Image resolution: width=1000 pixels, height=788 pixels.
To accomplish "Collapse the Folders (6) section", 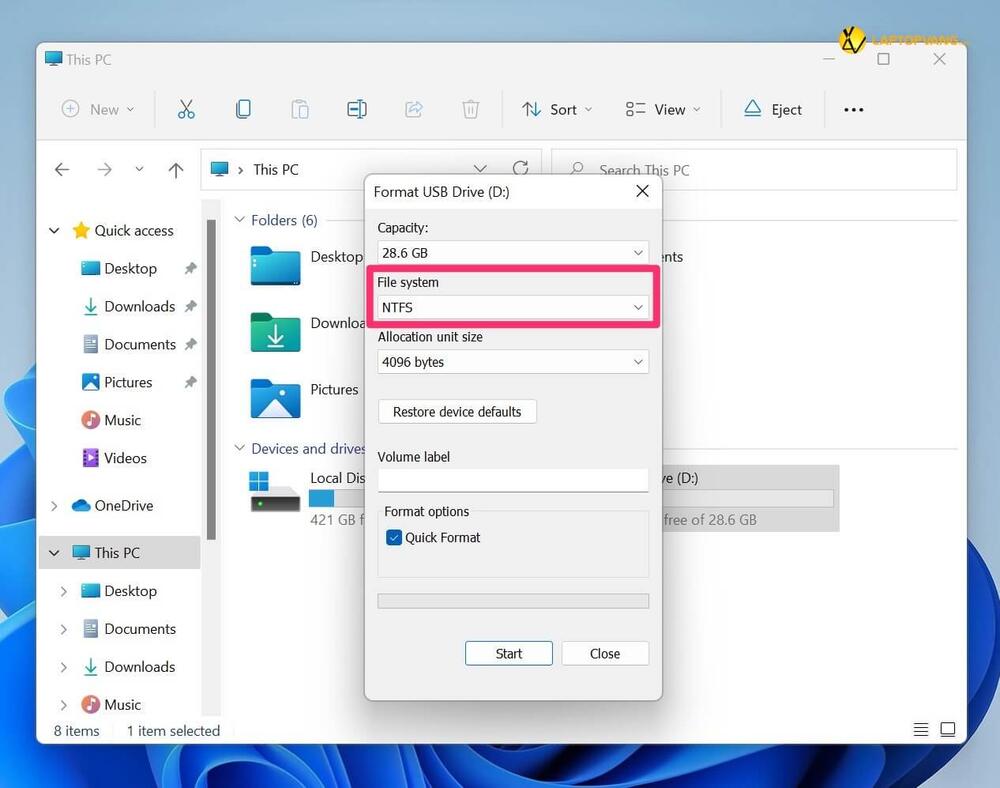I will pos(239,219).
